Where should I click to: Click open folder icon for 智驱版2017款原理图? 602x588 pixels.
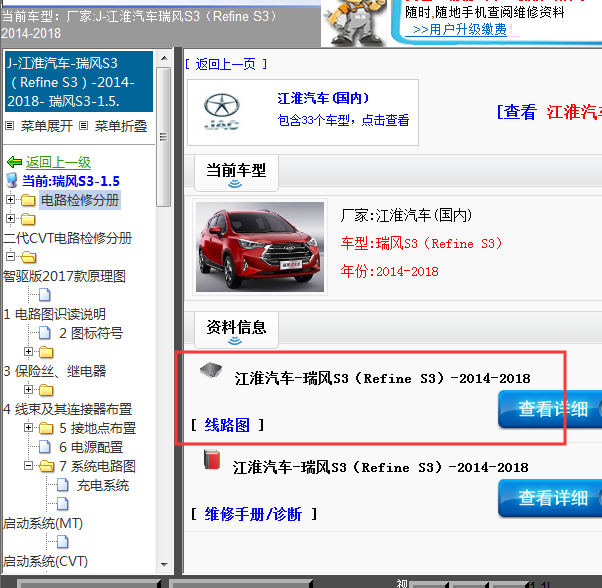tap(28, 257)
